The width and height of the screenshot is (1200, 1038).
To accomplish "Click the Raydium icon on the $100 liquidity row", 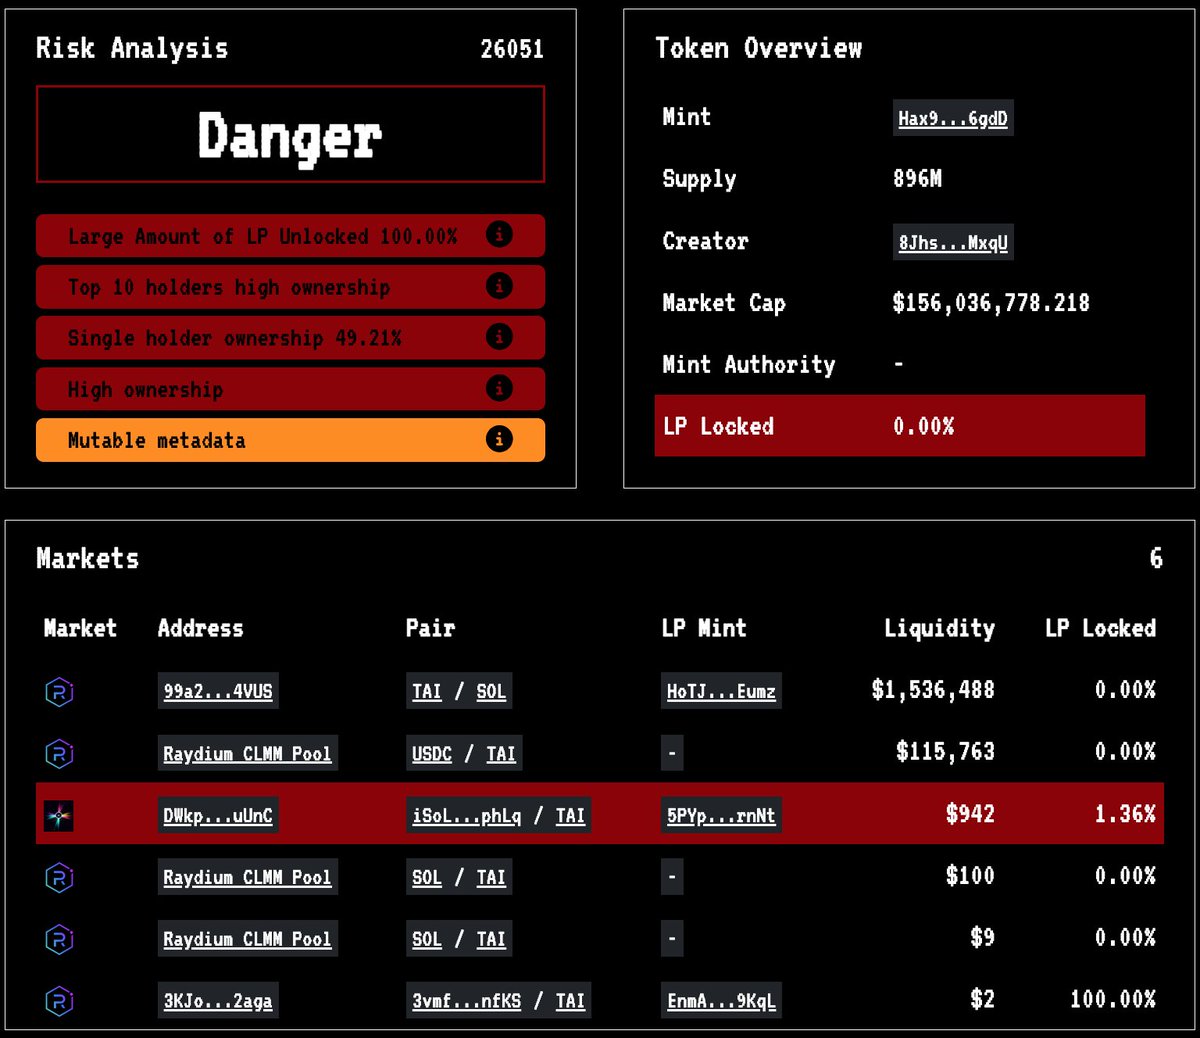I will [58, 877].
